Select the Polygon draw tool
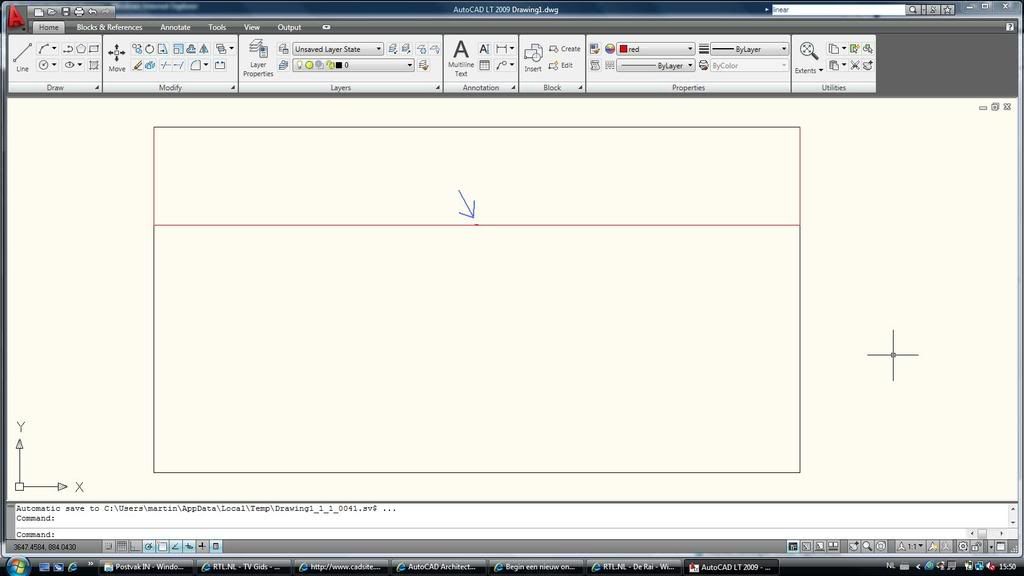Screen dimensions: 1024x576 81,49
